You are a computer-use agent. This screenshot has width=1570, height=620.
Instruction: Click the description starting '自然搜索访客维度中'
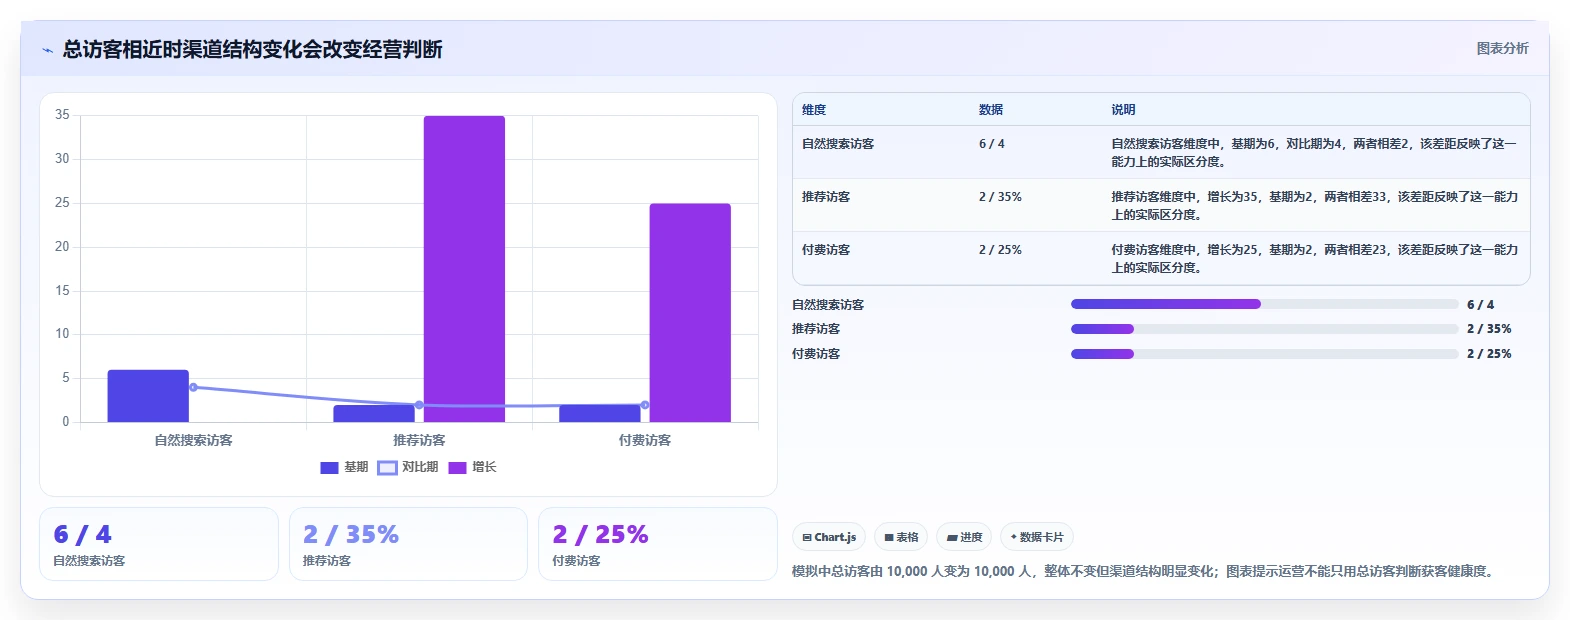point(1314,153)
